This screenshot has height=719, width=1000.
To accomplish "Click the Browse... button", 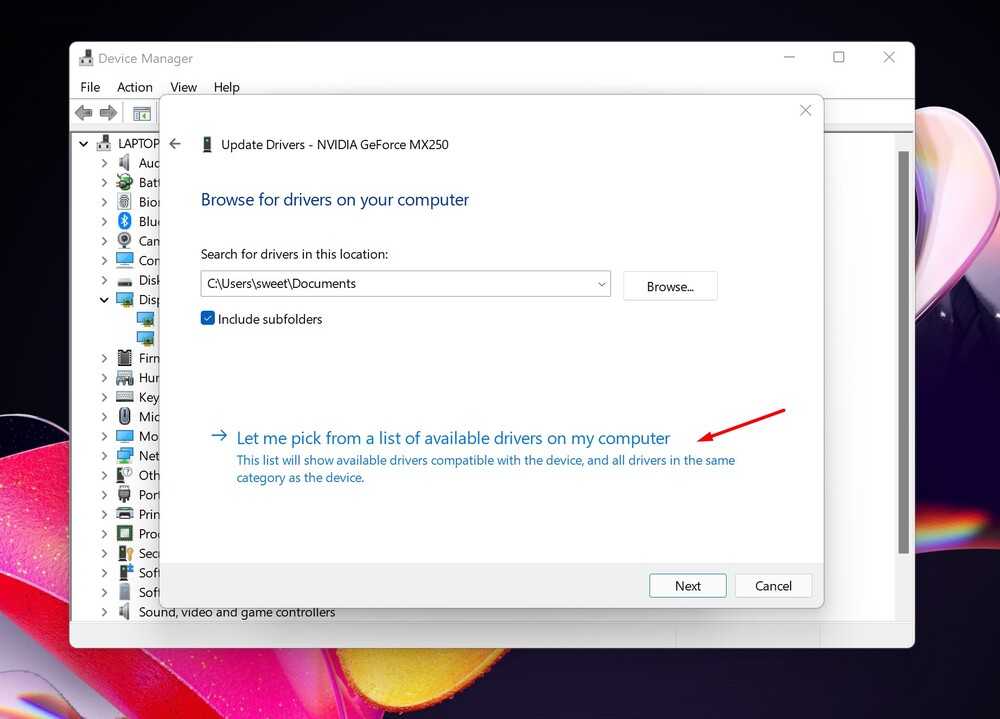I will click(669, 286).
